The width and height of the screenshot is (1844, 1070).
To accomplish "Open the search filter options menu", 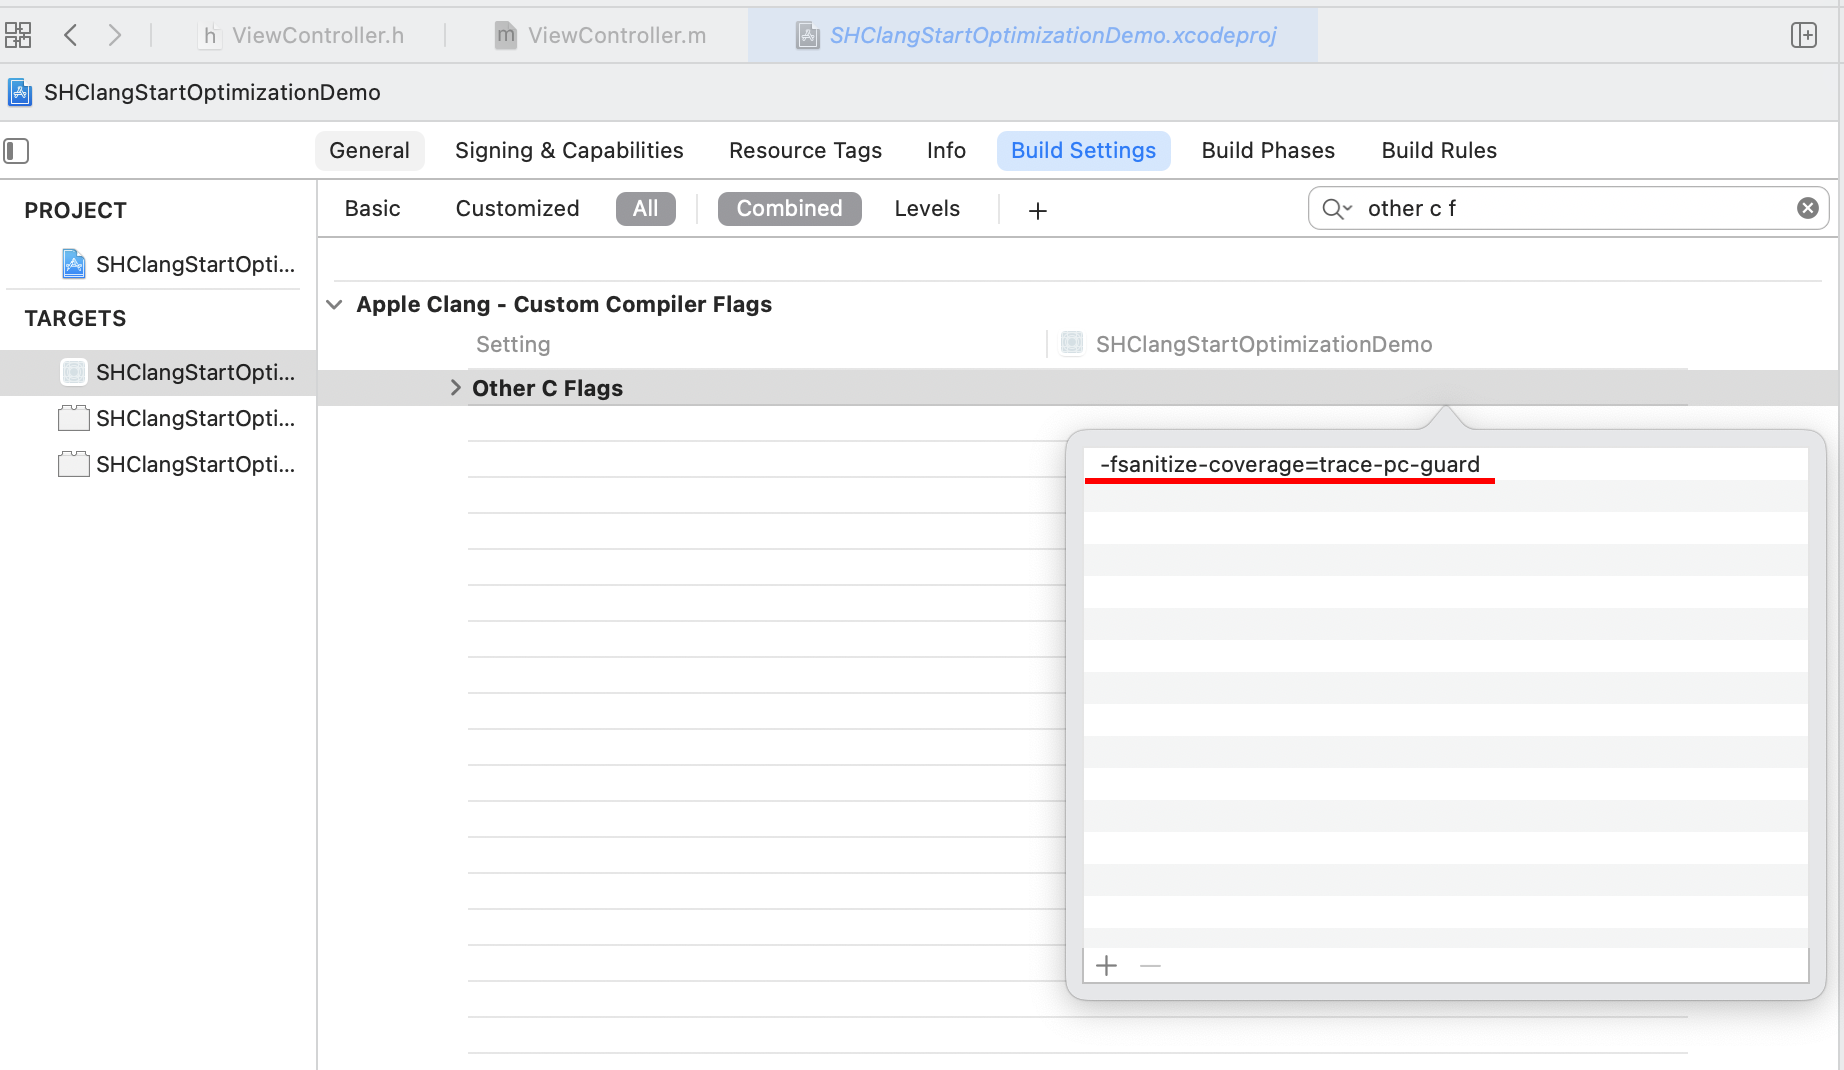I will pos(1337,208).
